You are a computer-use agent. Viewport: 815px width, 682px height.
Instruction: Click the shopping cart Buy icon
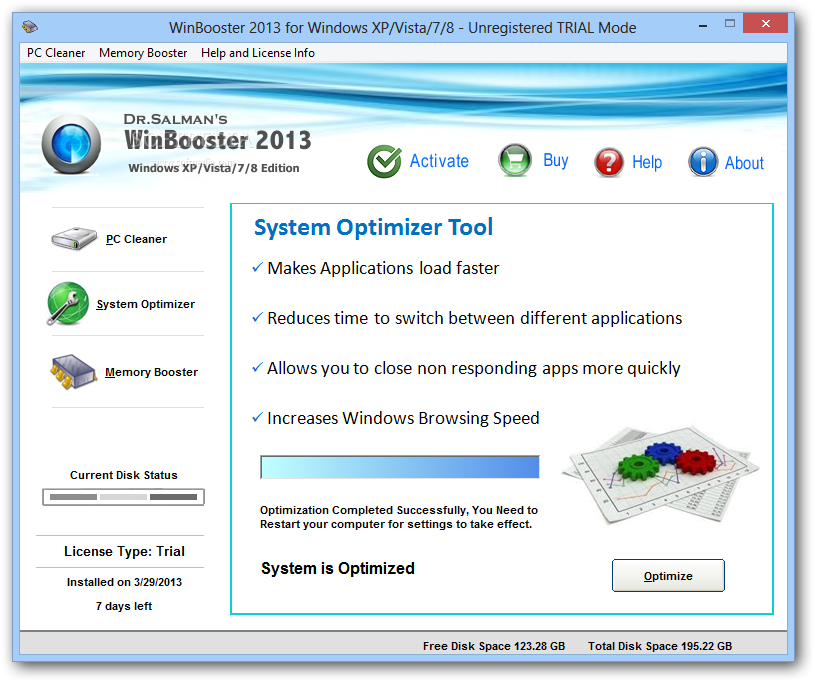tap(515, 160)
